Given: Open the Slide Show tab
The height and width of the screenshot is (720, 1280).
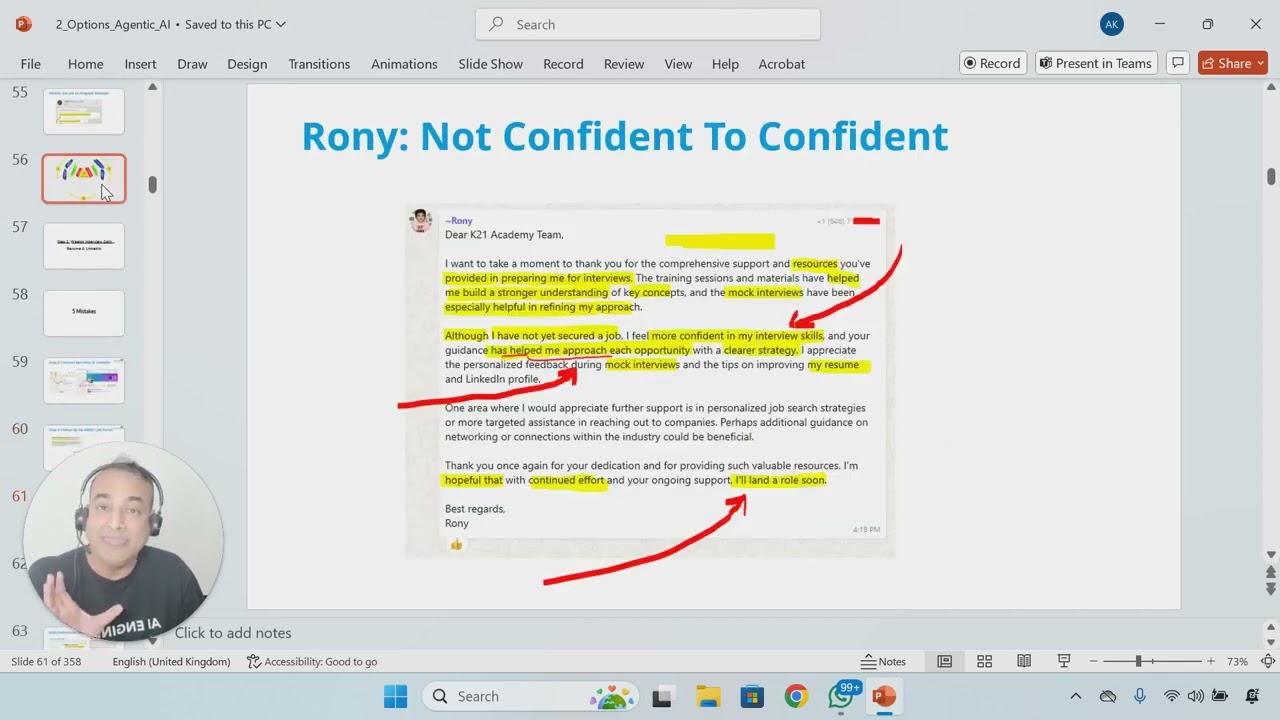Looking at the screenshot, I should (x=490, y=64).
